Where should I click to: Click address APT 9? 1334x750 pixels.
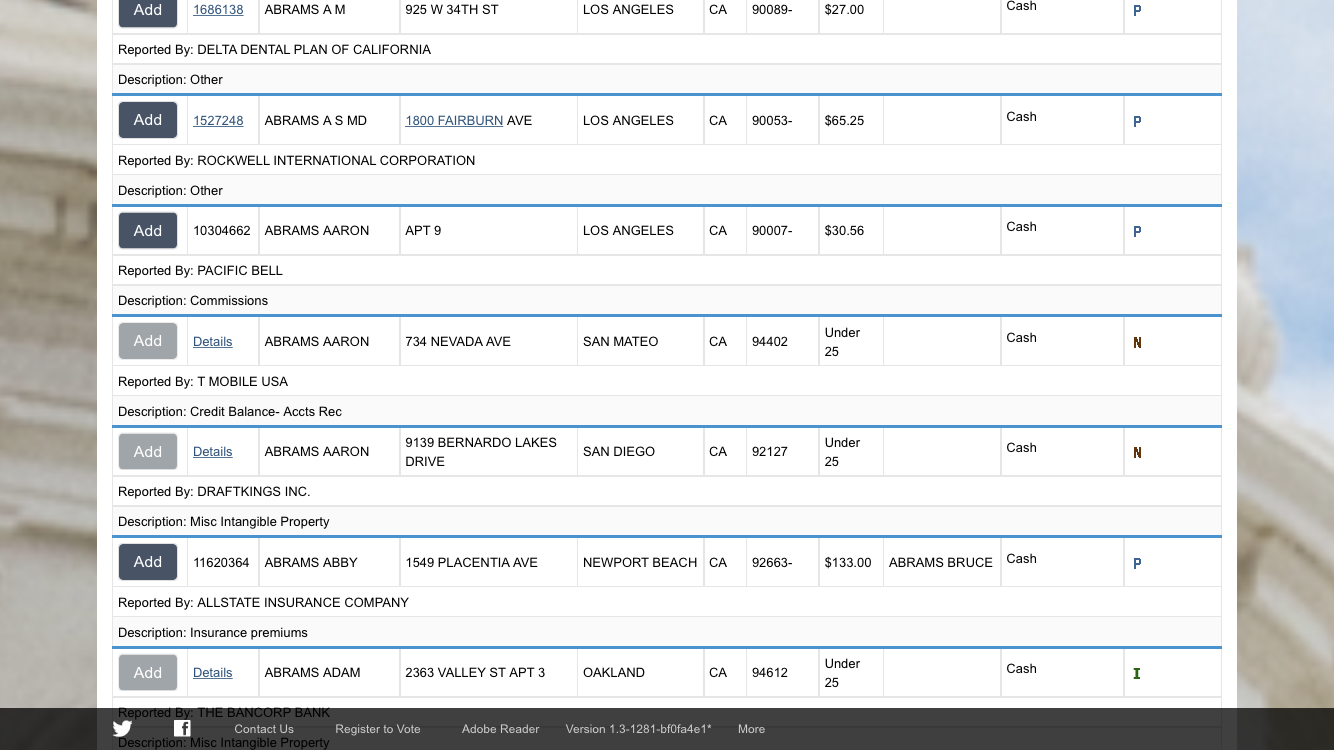423,230
